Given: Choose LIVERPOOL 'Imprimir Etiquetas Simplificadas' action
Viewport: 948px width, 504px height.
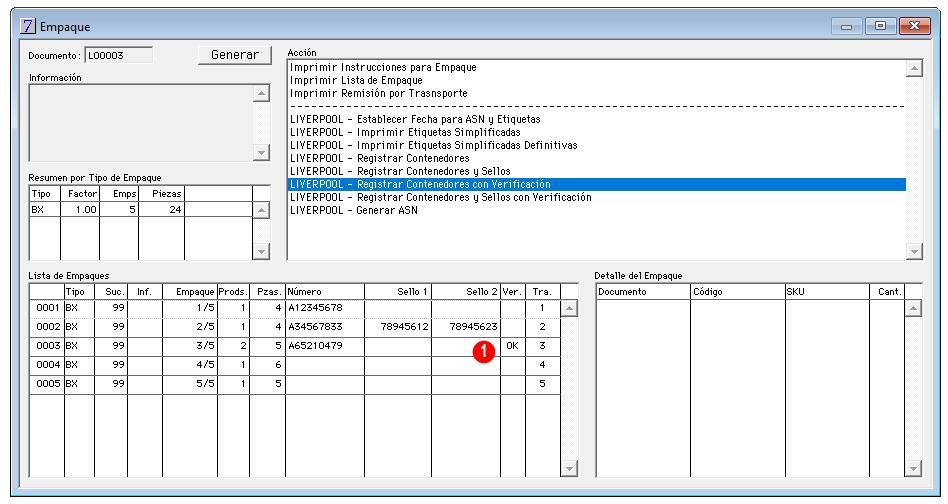Looking at the screenshot, I should coord(596,132).
